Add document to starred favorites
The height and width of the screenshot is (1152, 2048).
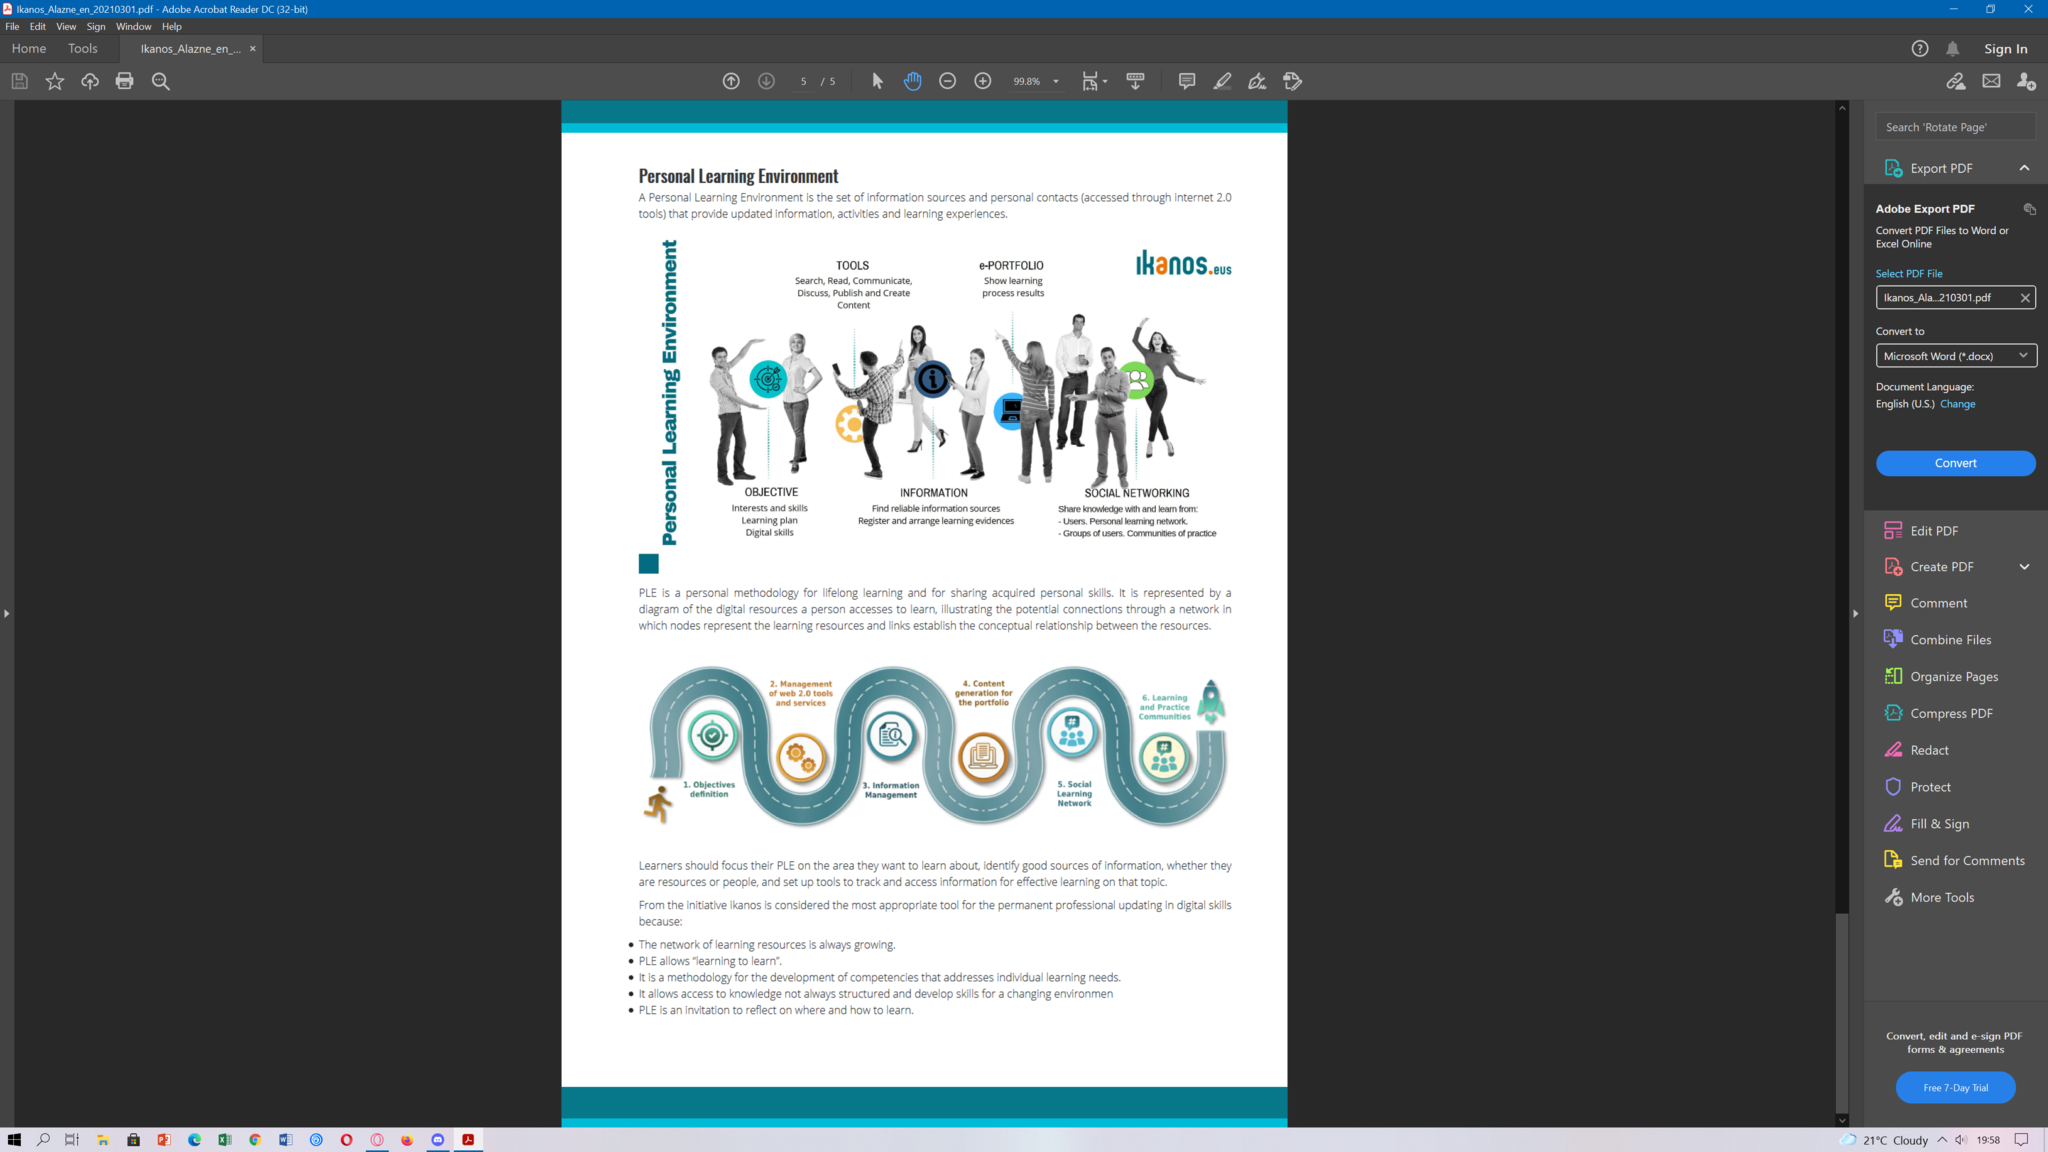coord(55,81)
